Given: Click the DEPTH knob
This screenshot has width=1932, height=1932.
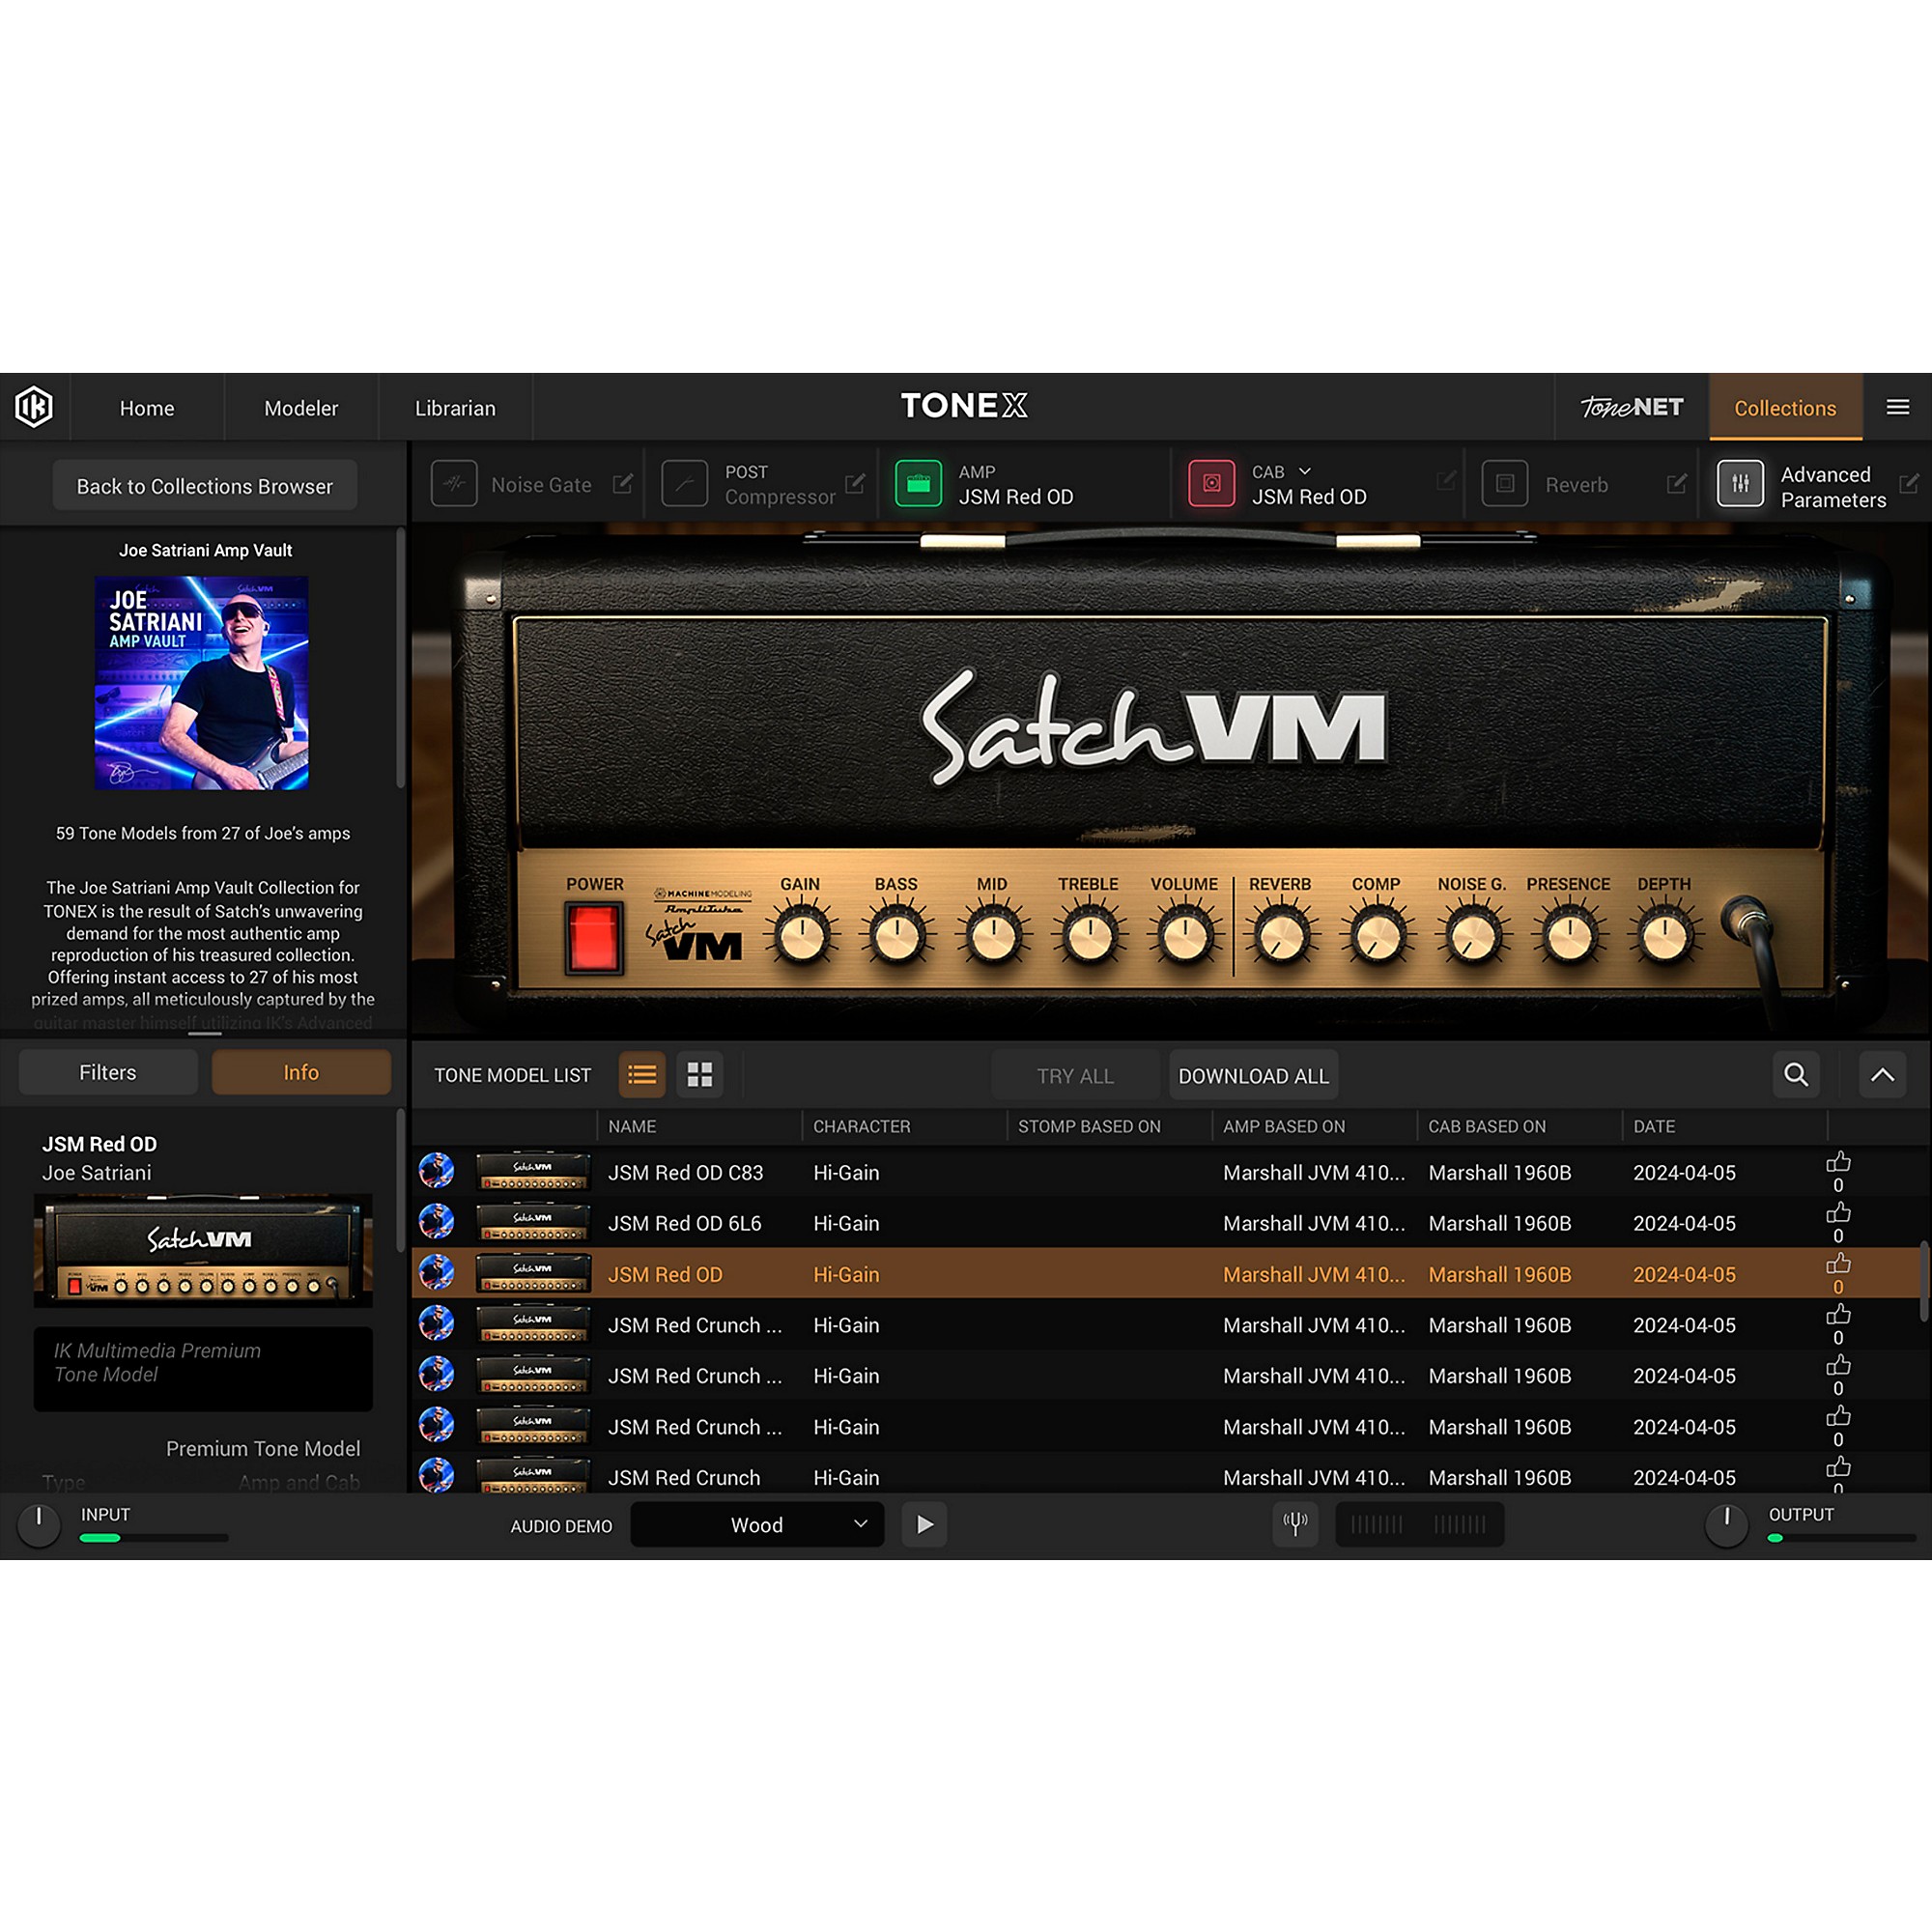Looking at the screenshot, I should (x=1665, y=937).
